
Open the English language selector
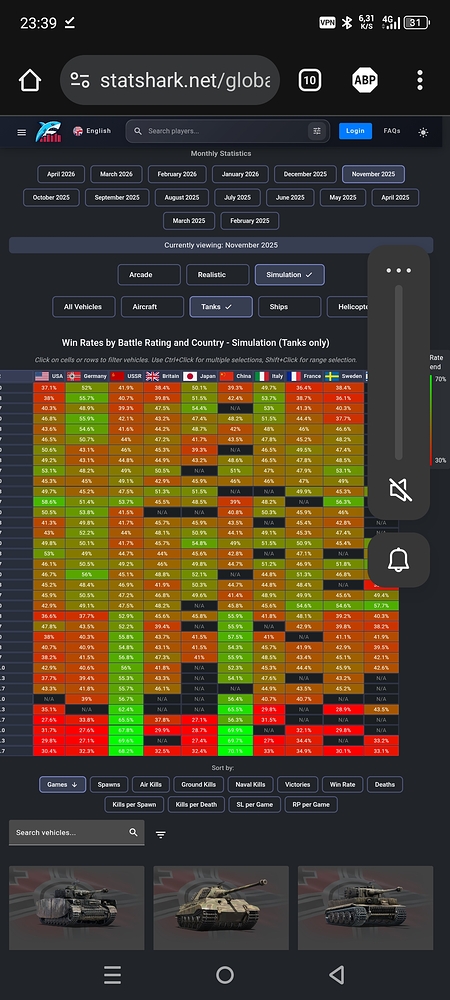point(92,131)
